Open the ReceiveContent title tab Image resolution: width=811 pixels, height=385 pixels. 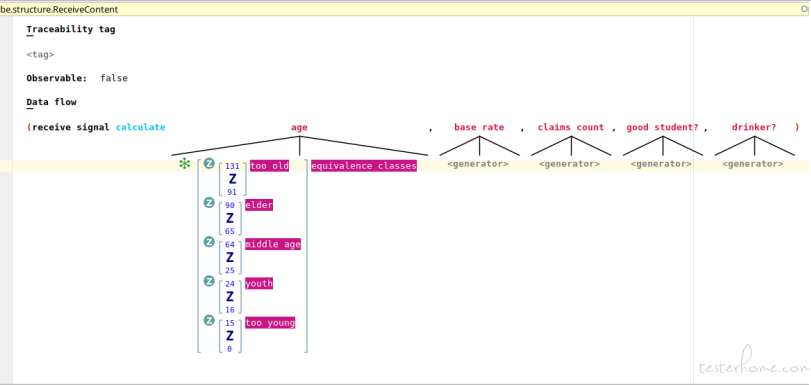pos(59,9)
